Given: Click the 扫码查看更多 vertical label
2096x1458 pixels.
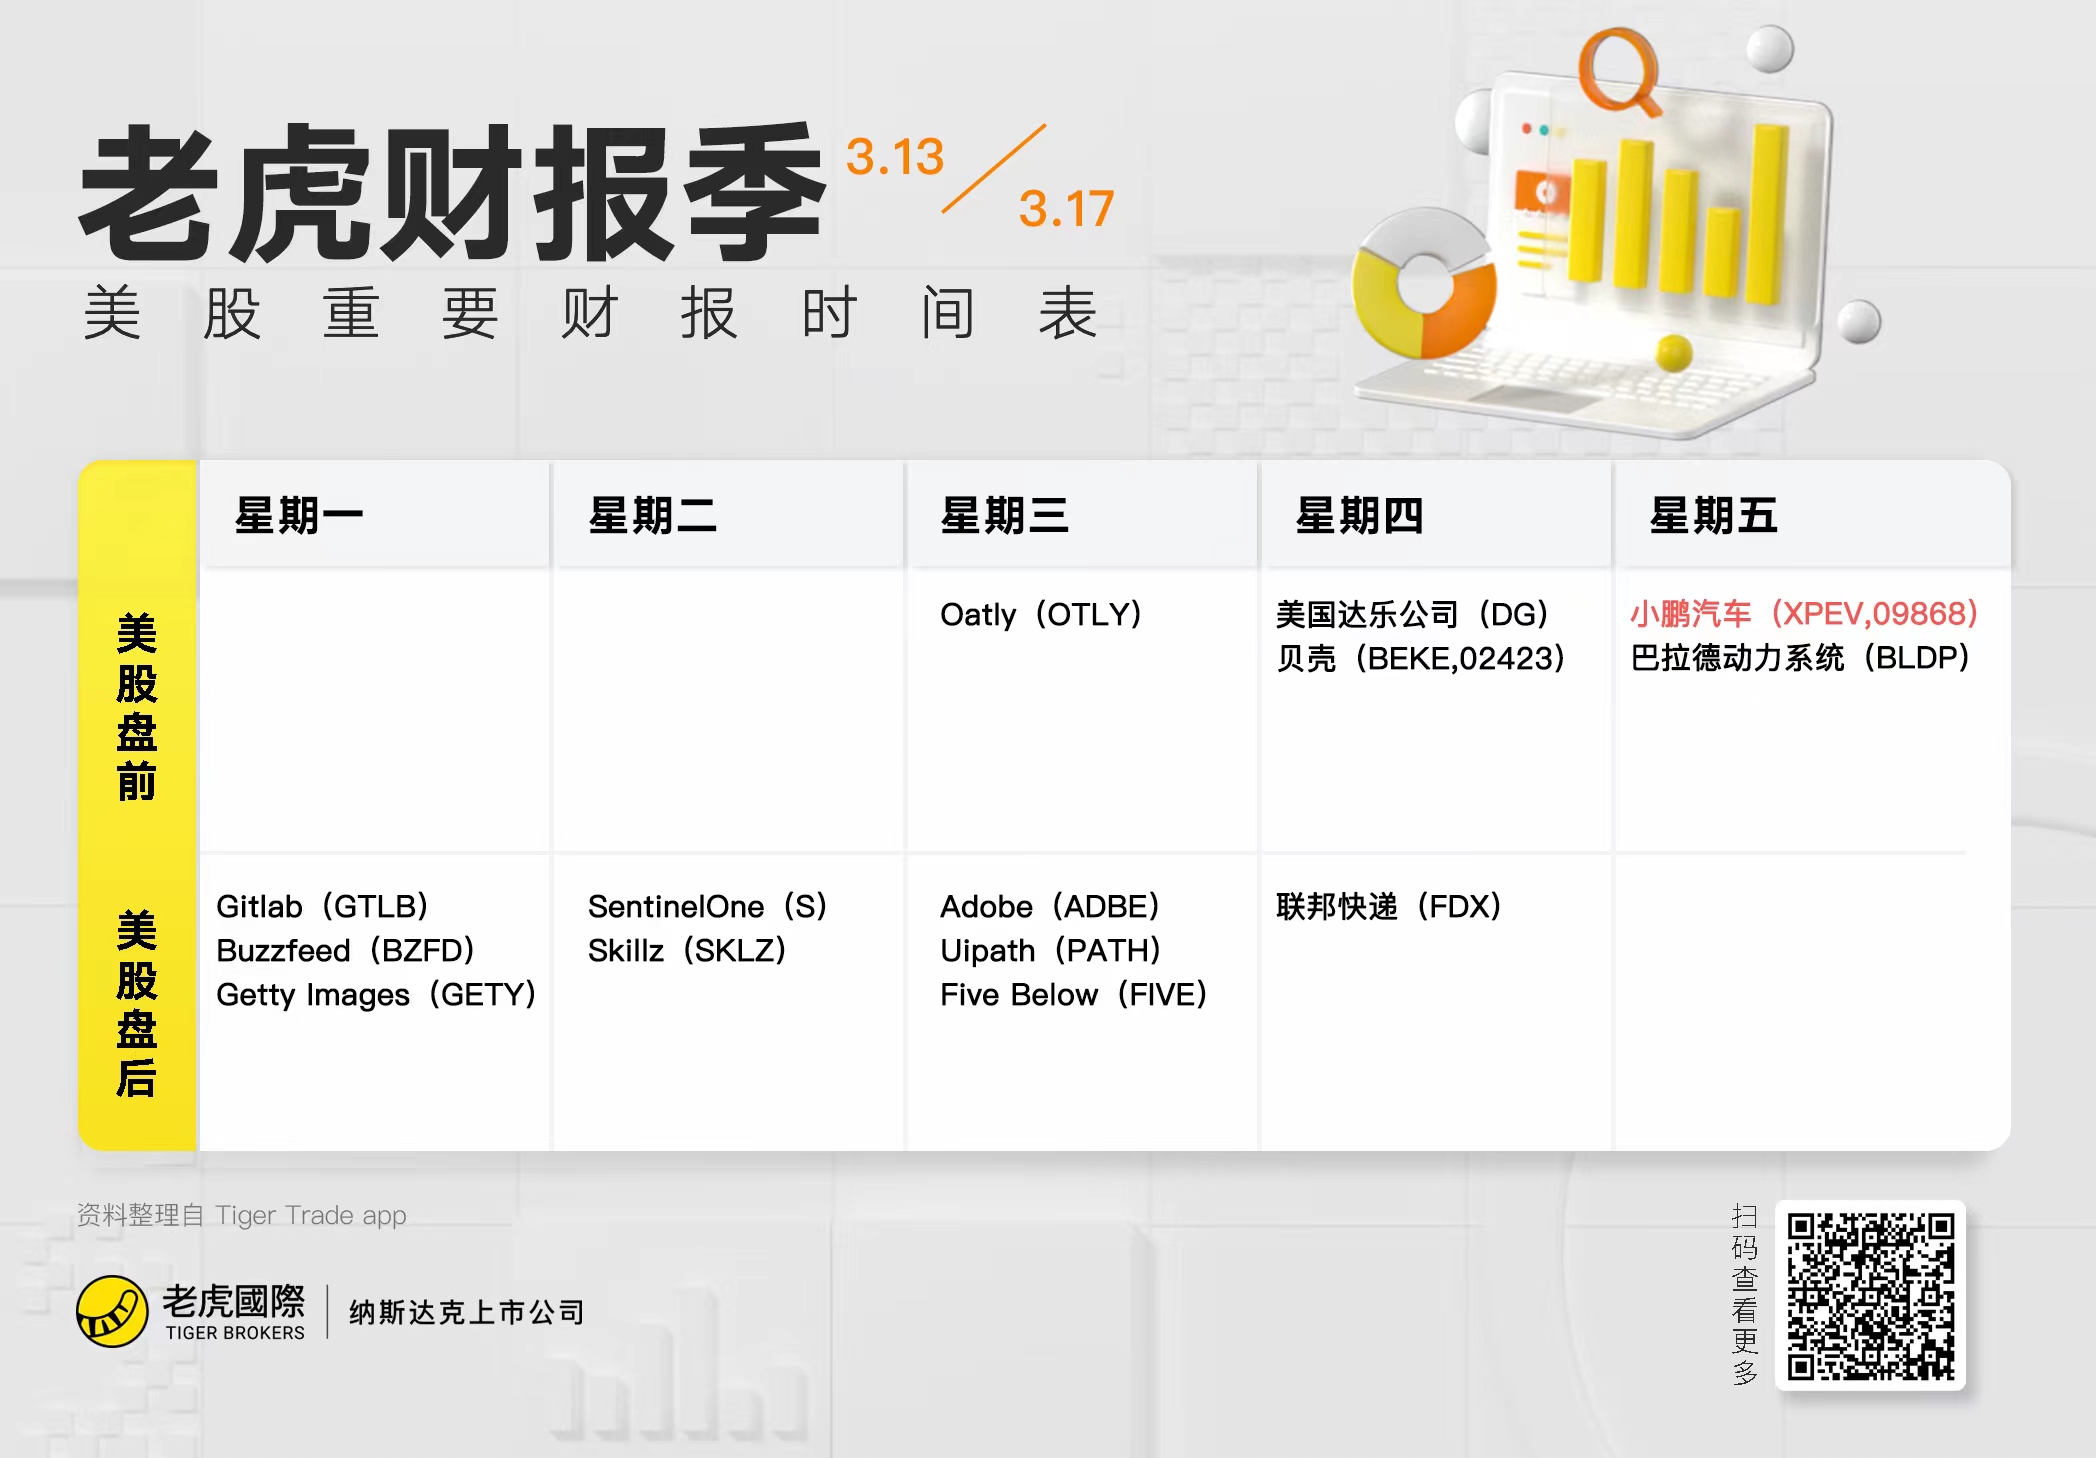Looking at the screenshot, I should 1745,1294.
